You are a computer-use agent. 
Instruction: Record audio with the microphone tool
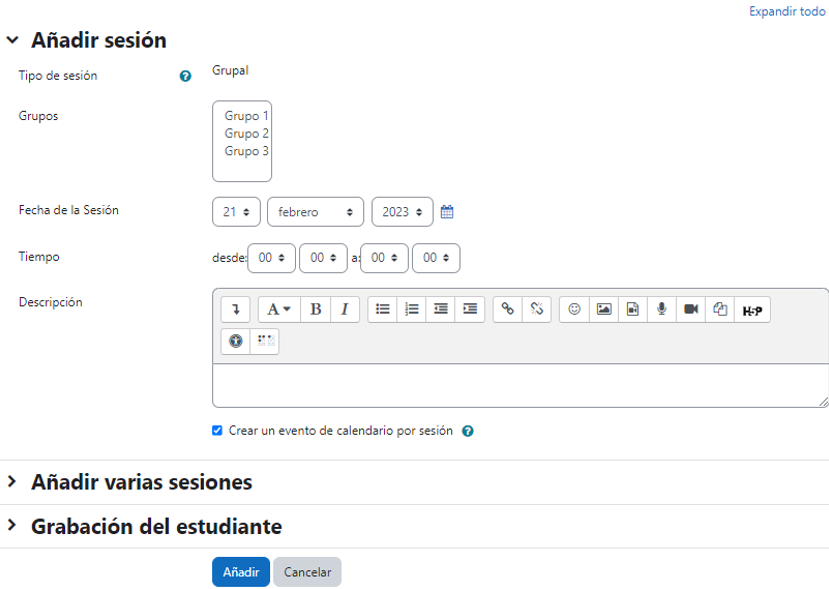point(661,309)
